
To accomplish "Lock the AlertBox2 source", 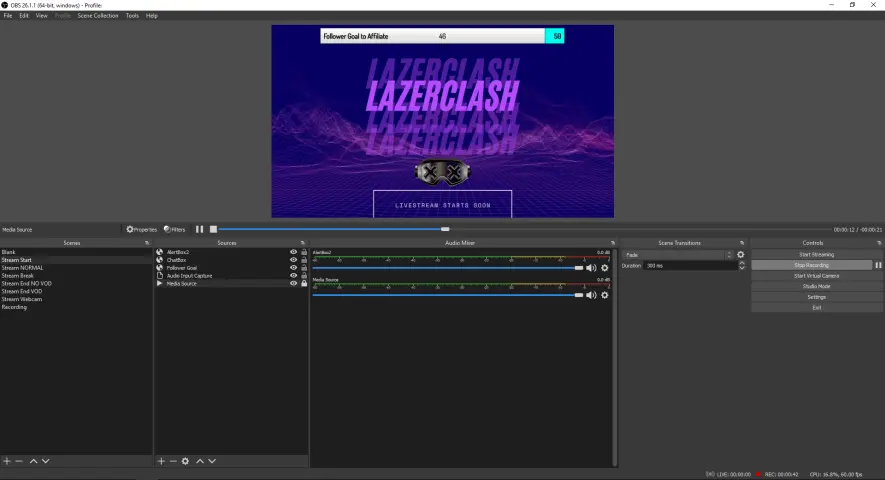I will click(304, 252).
